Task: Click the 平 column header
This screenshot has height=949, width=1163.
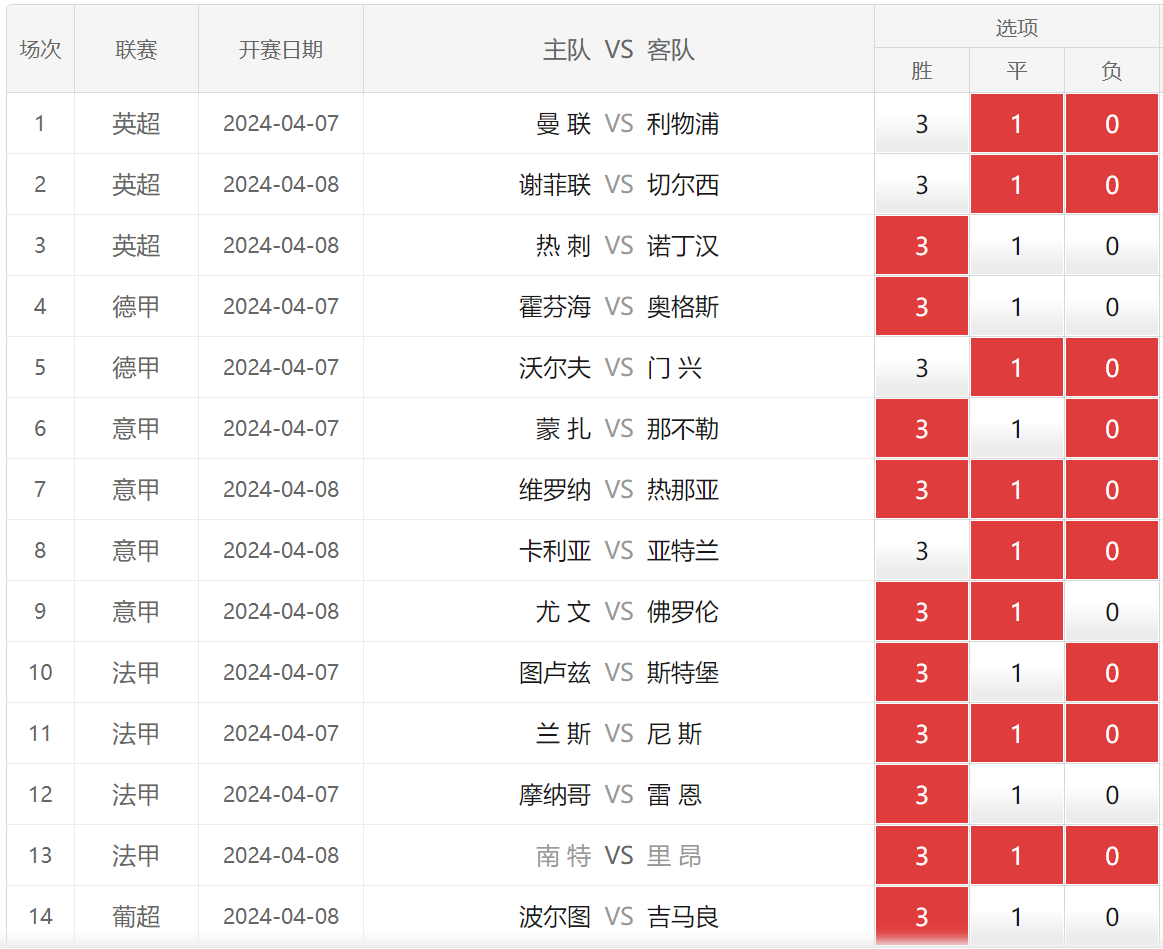Action: (1016, 70)
